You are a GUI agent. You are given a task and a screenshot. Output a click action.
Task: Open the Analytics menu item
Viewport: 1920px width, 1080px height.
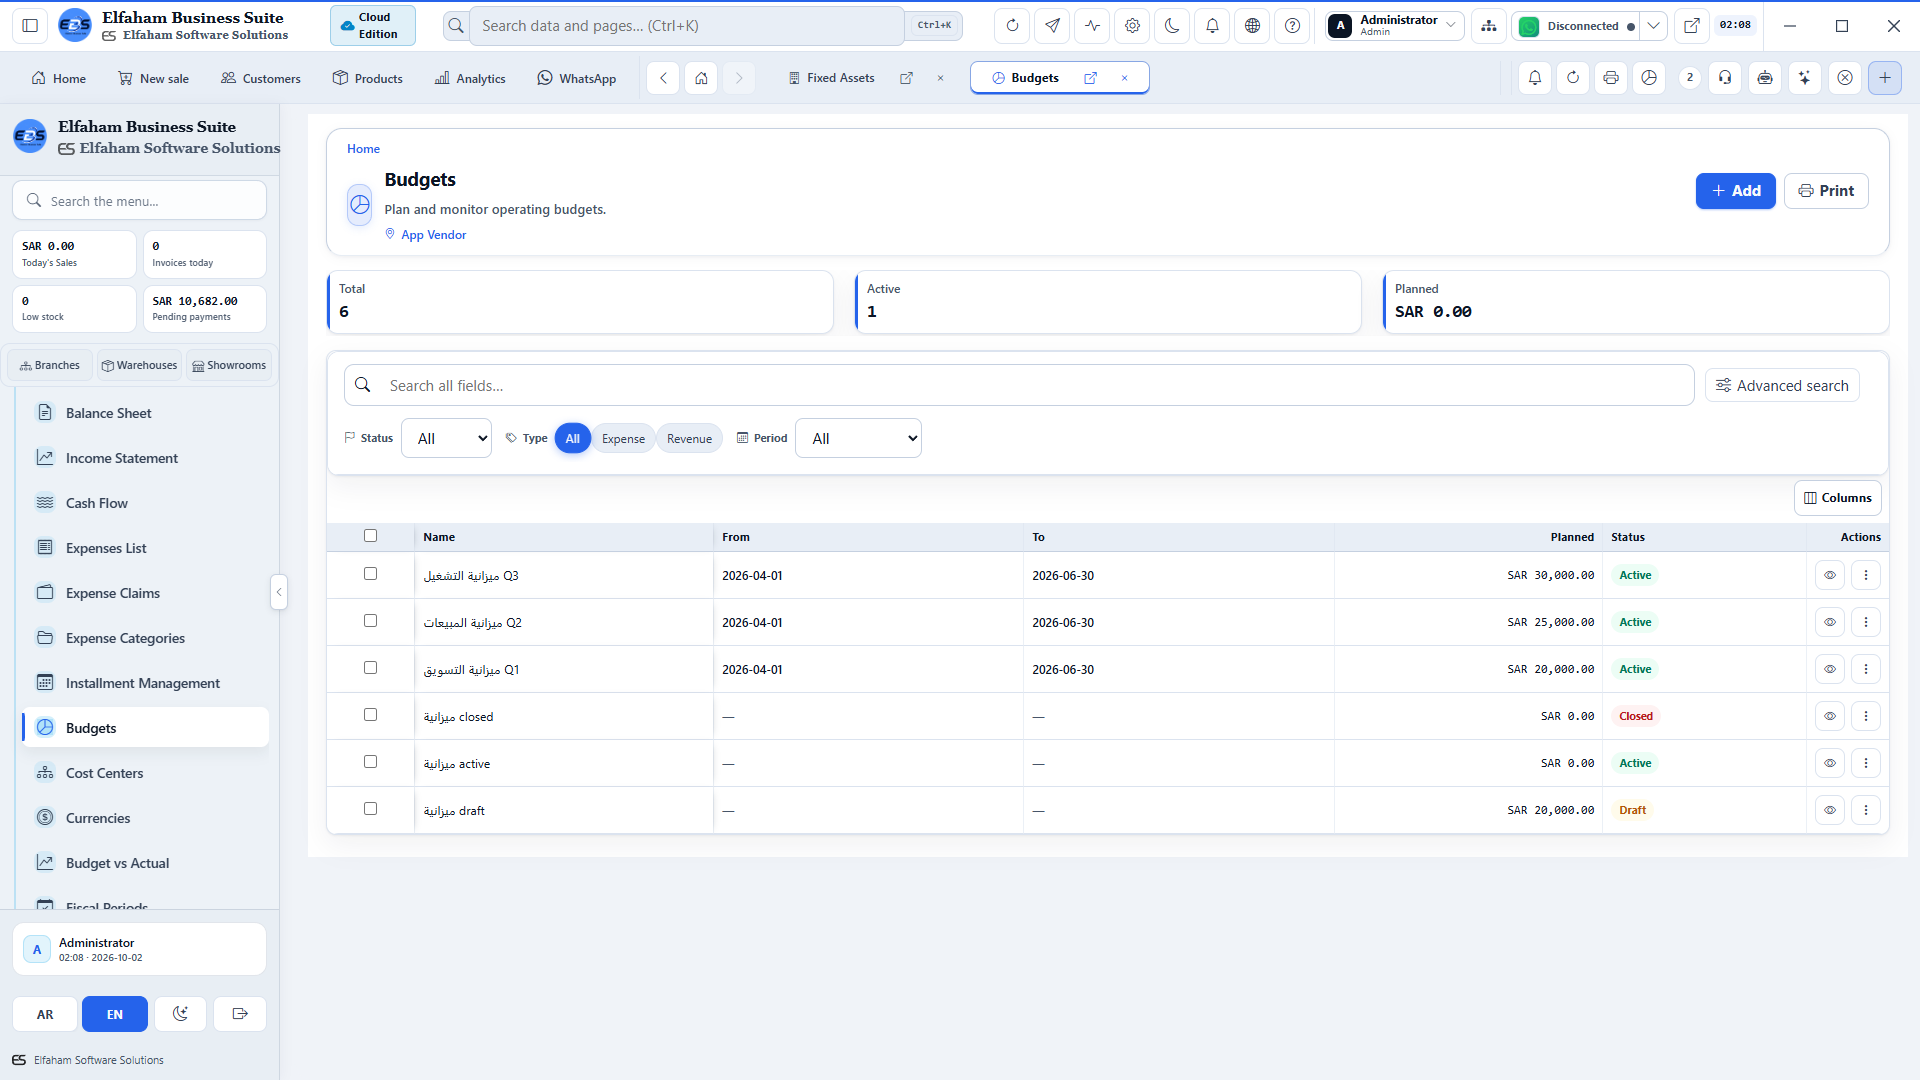coord(470,78)
